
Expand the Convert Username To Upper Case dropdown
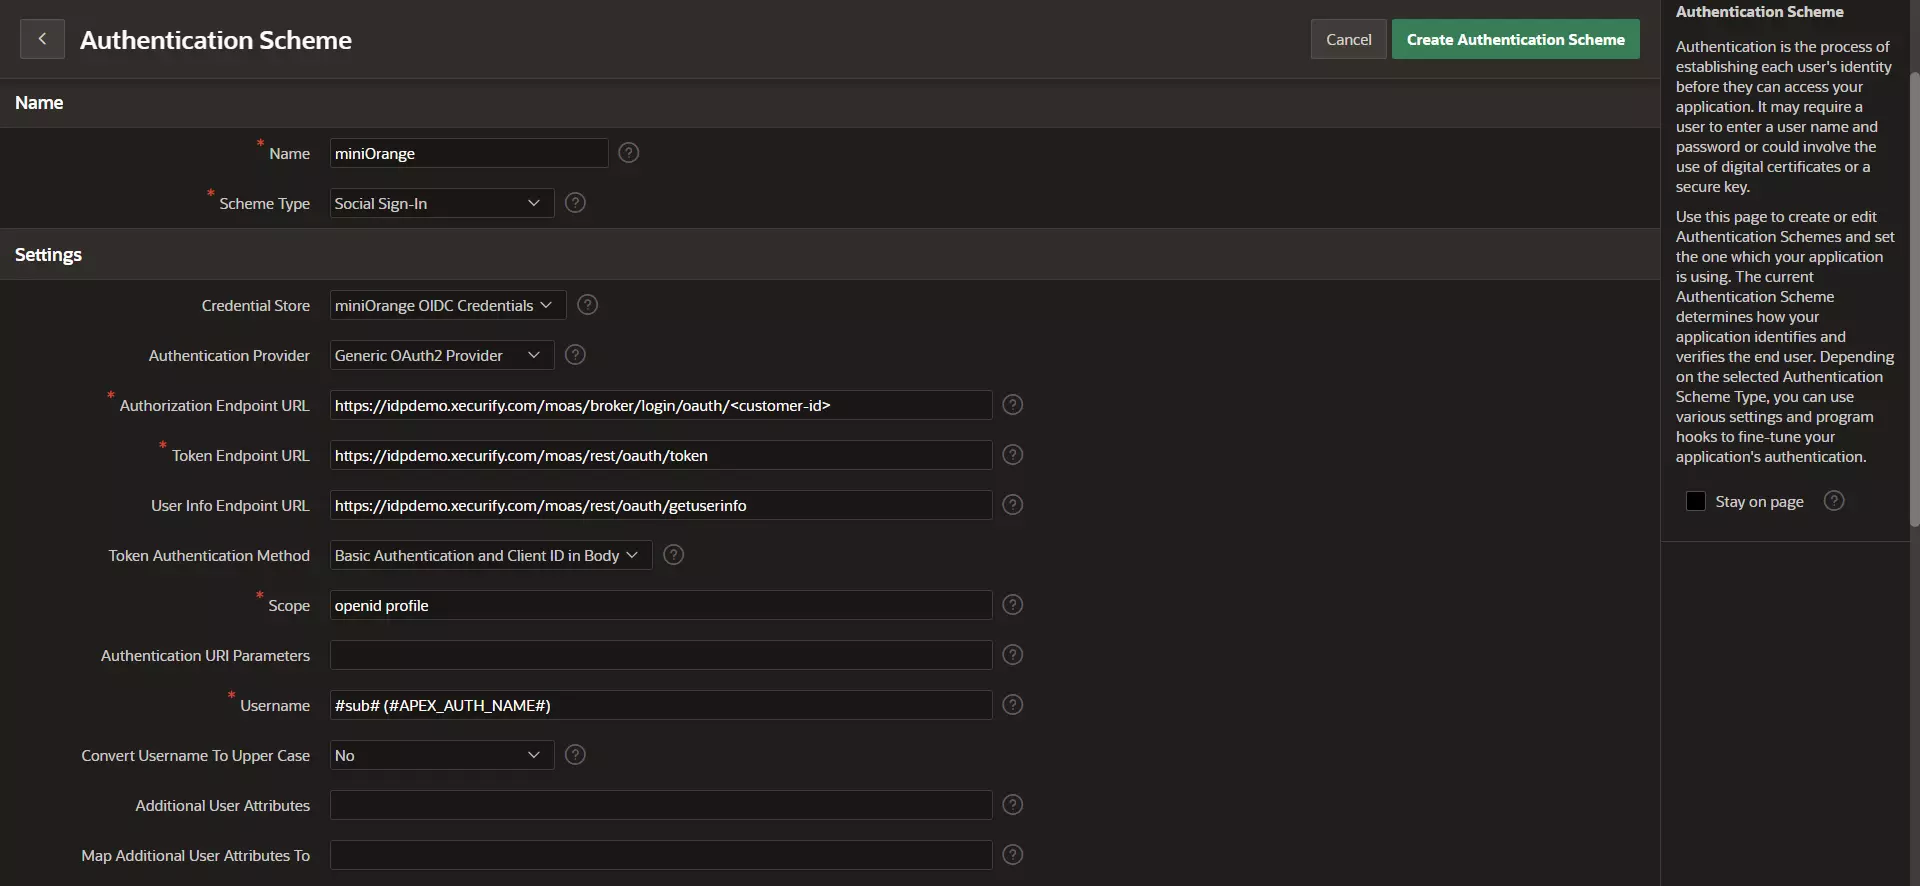tap(441, 756)
